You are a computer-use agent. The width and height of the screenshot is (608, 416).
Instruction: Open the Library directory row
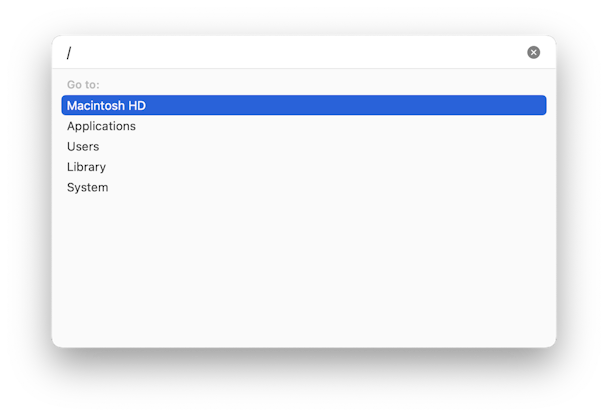[304, 167]
